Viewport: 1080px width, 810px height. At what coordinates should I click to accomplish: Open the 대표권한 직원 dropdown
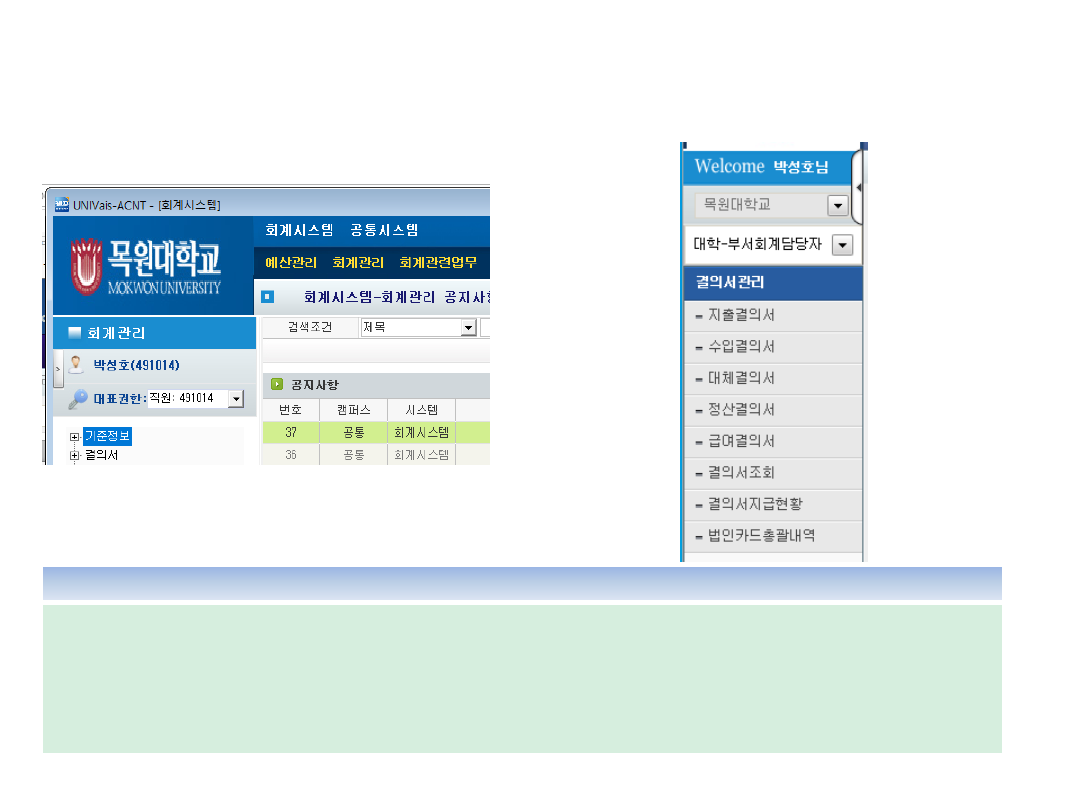point(236,399)
